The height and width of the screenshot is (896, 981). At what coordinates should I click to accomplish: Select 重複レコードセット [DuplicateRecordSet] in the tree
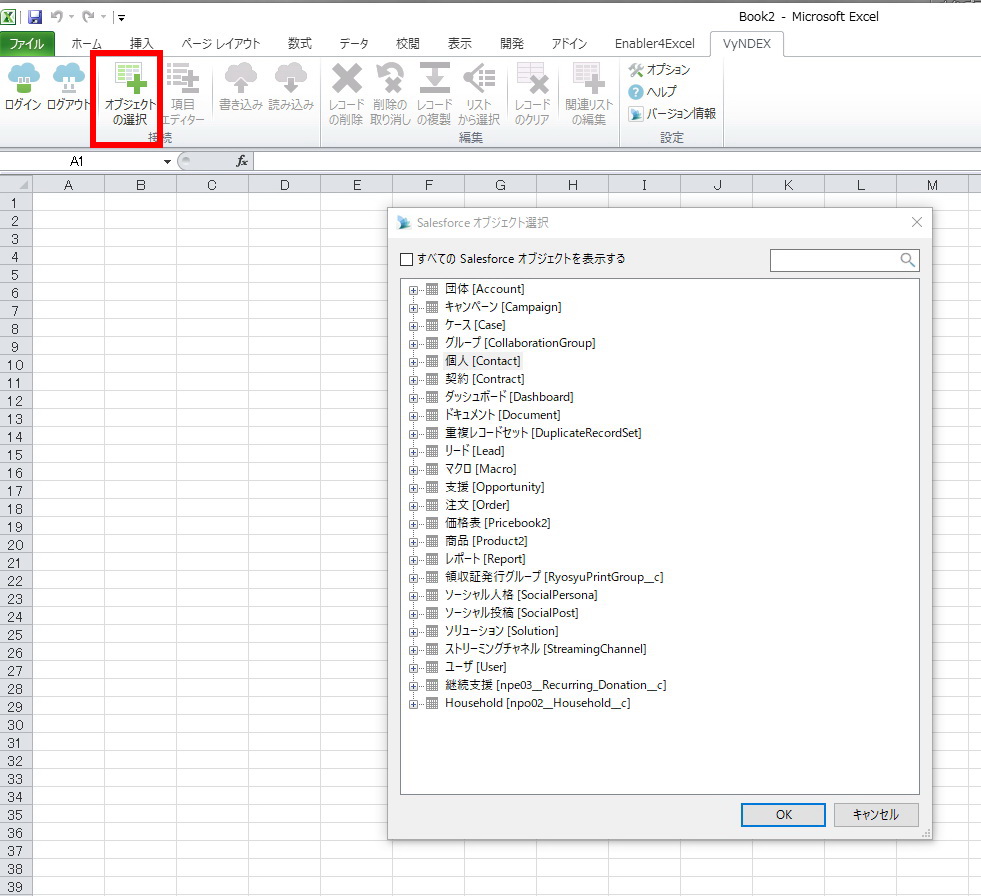pyautogui.click(x=543, y=433)
